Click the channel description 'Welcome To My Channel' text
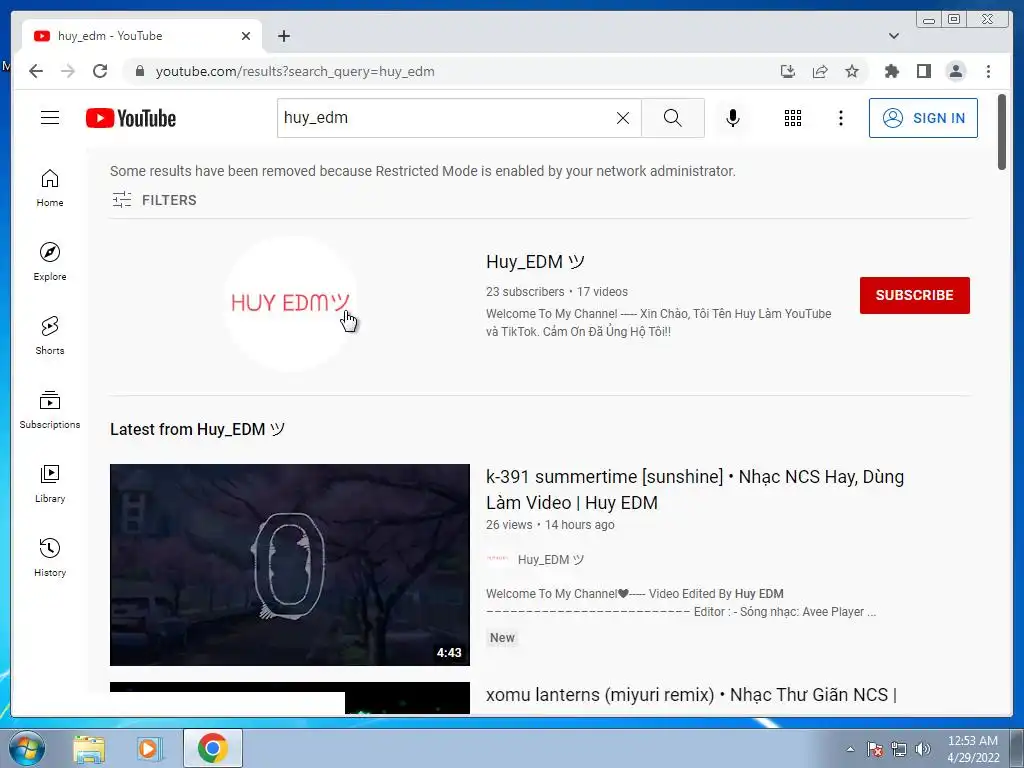The width and height of the screenshot is (1024, 768). [658, 323]
